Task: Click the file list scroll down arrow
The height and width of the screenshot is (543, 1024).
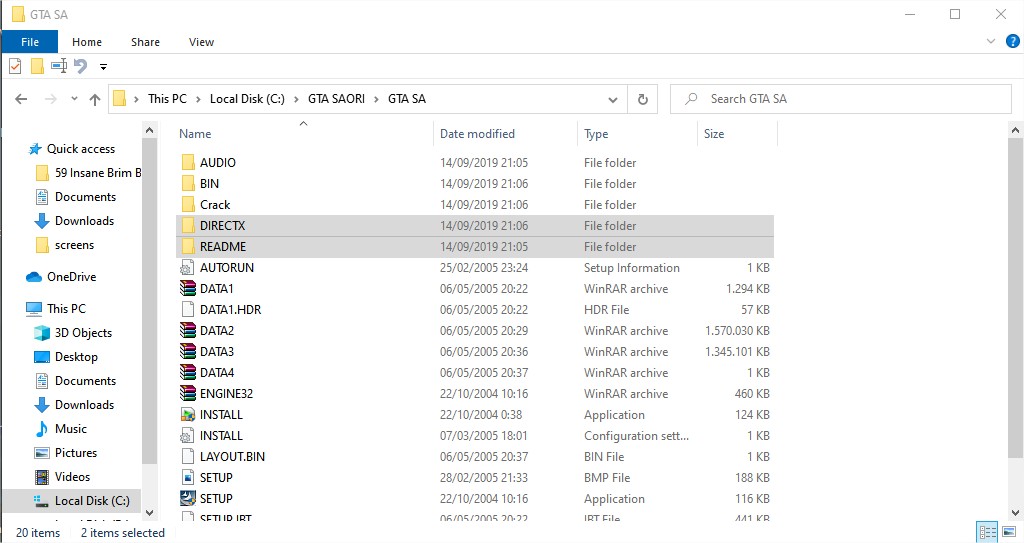Action: click(x=1015, y=513)
